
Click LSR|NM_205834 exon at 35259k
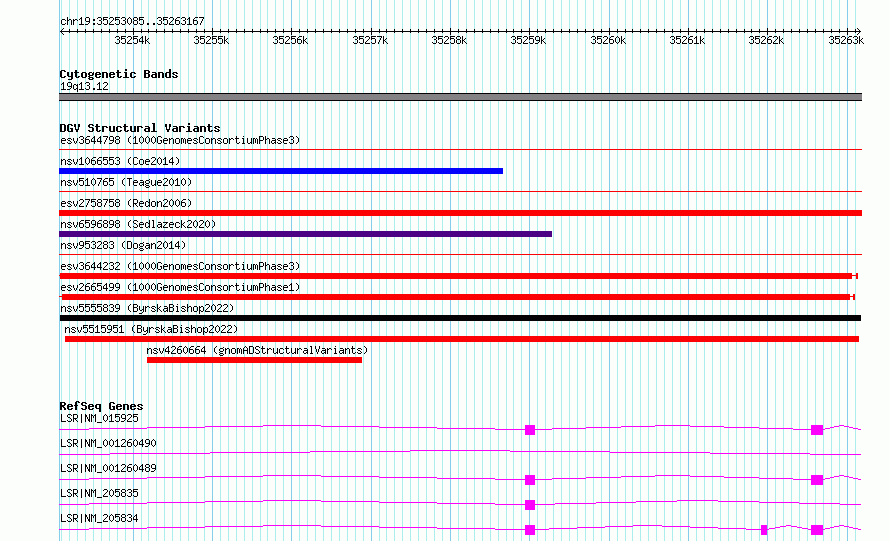tap(530, 530)
